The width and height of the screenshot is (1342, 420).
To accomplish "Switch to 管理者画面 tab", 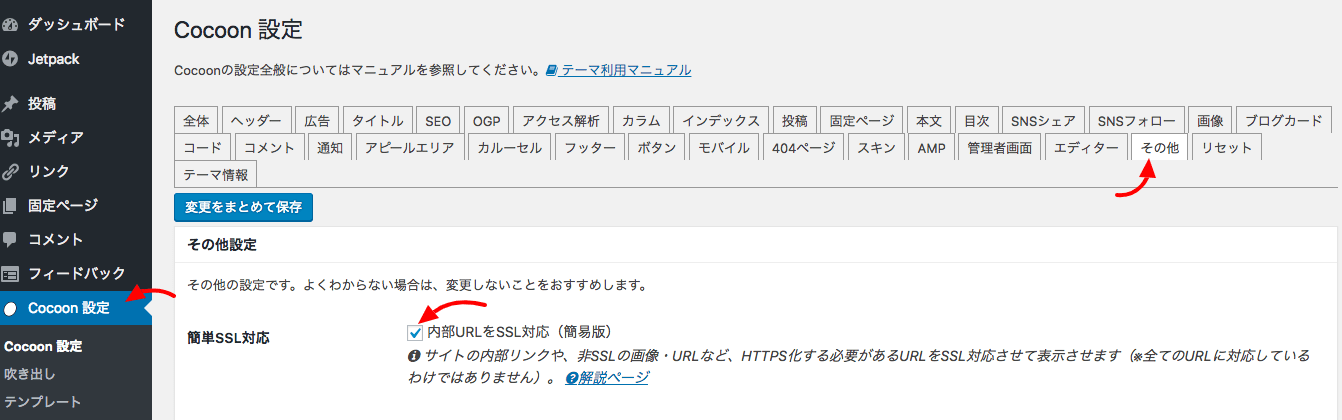I will (999, 148).
